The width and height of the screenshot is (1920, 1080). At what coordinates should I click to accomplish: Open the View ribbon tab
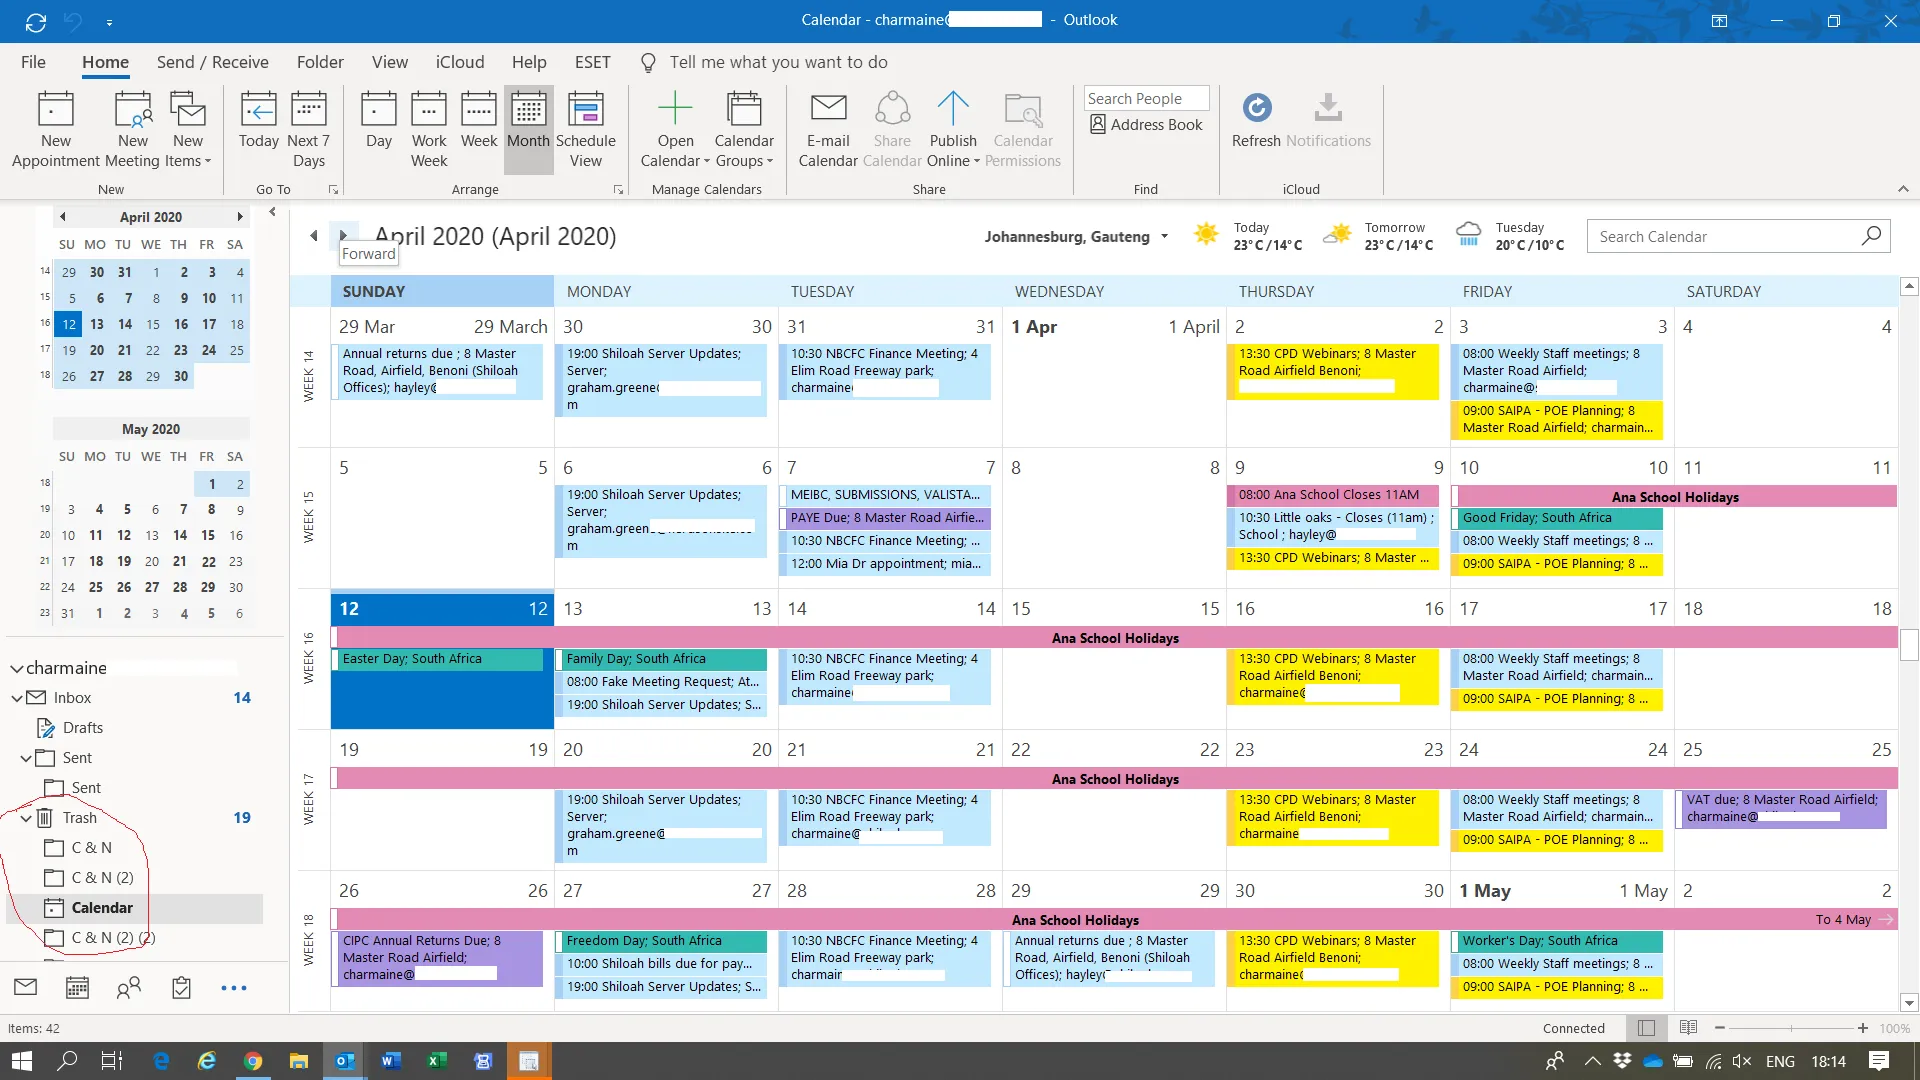pos(389,62)
